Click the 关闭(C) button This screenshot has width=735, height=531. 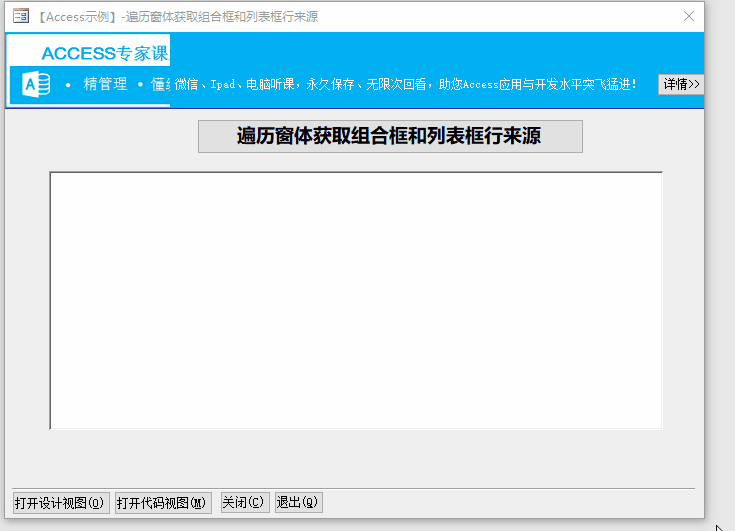tap(245, 502)
